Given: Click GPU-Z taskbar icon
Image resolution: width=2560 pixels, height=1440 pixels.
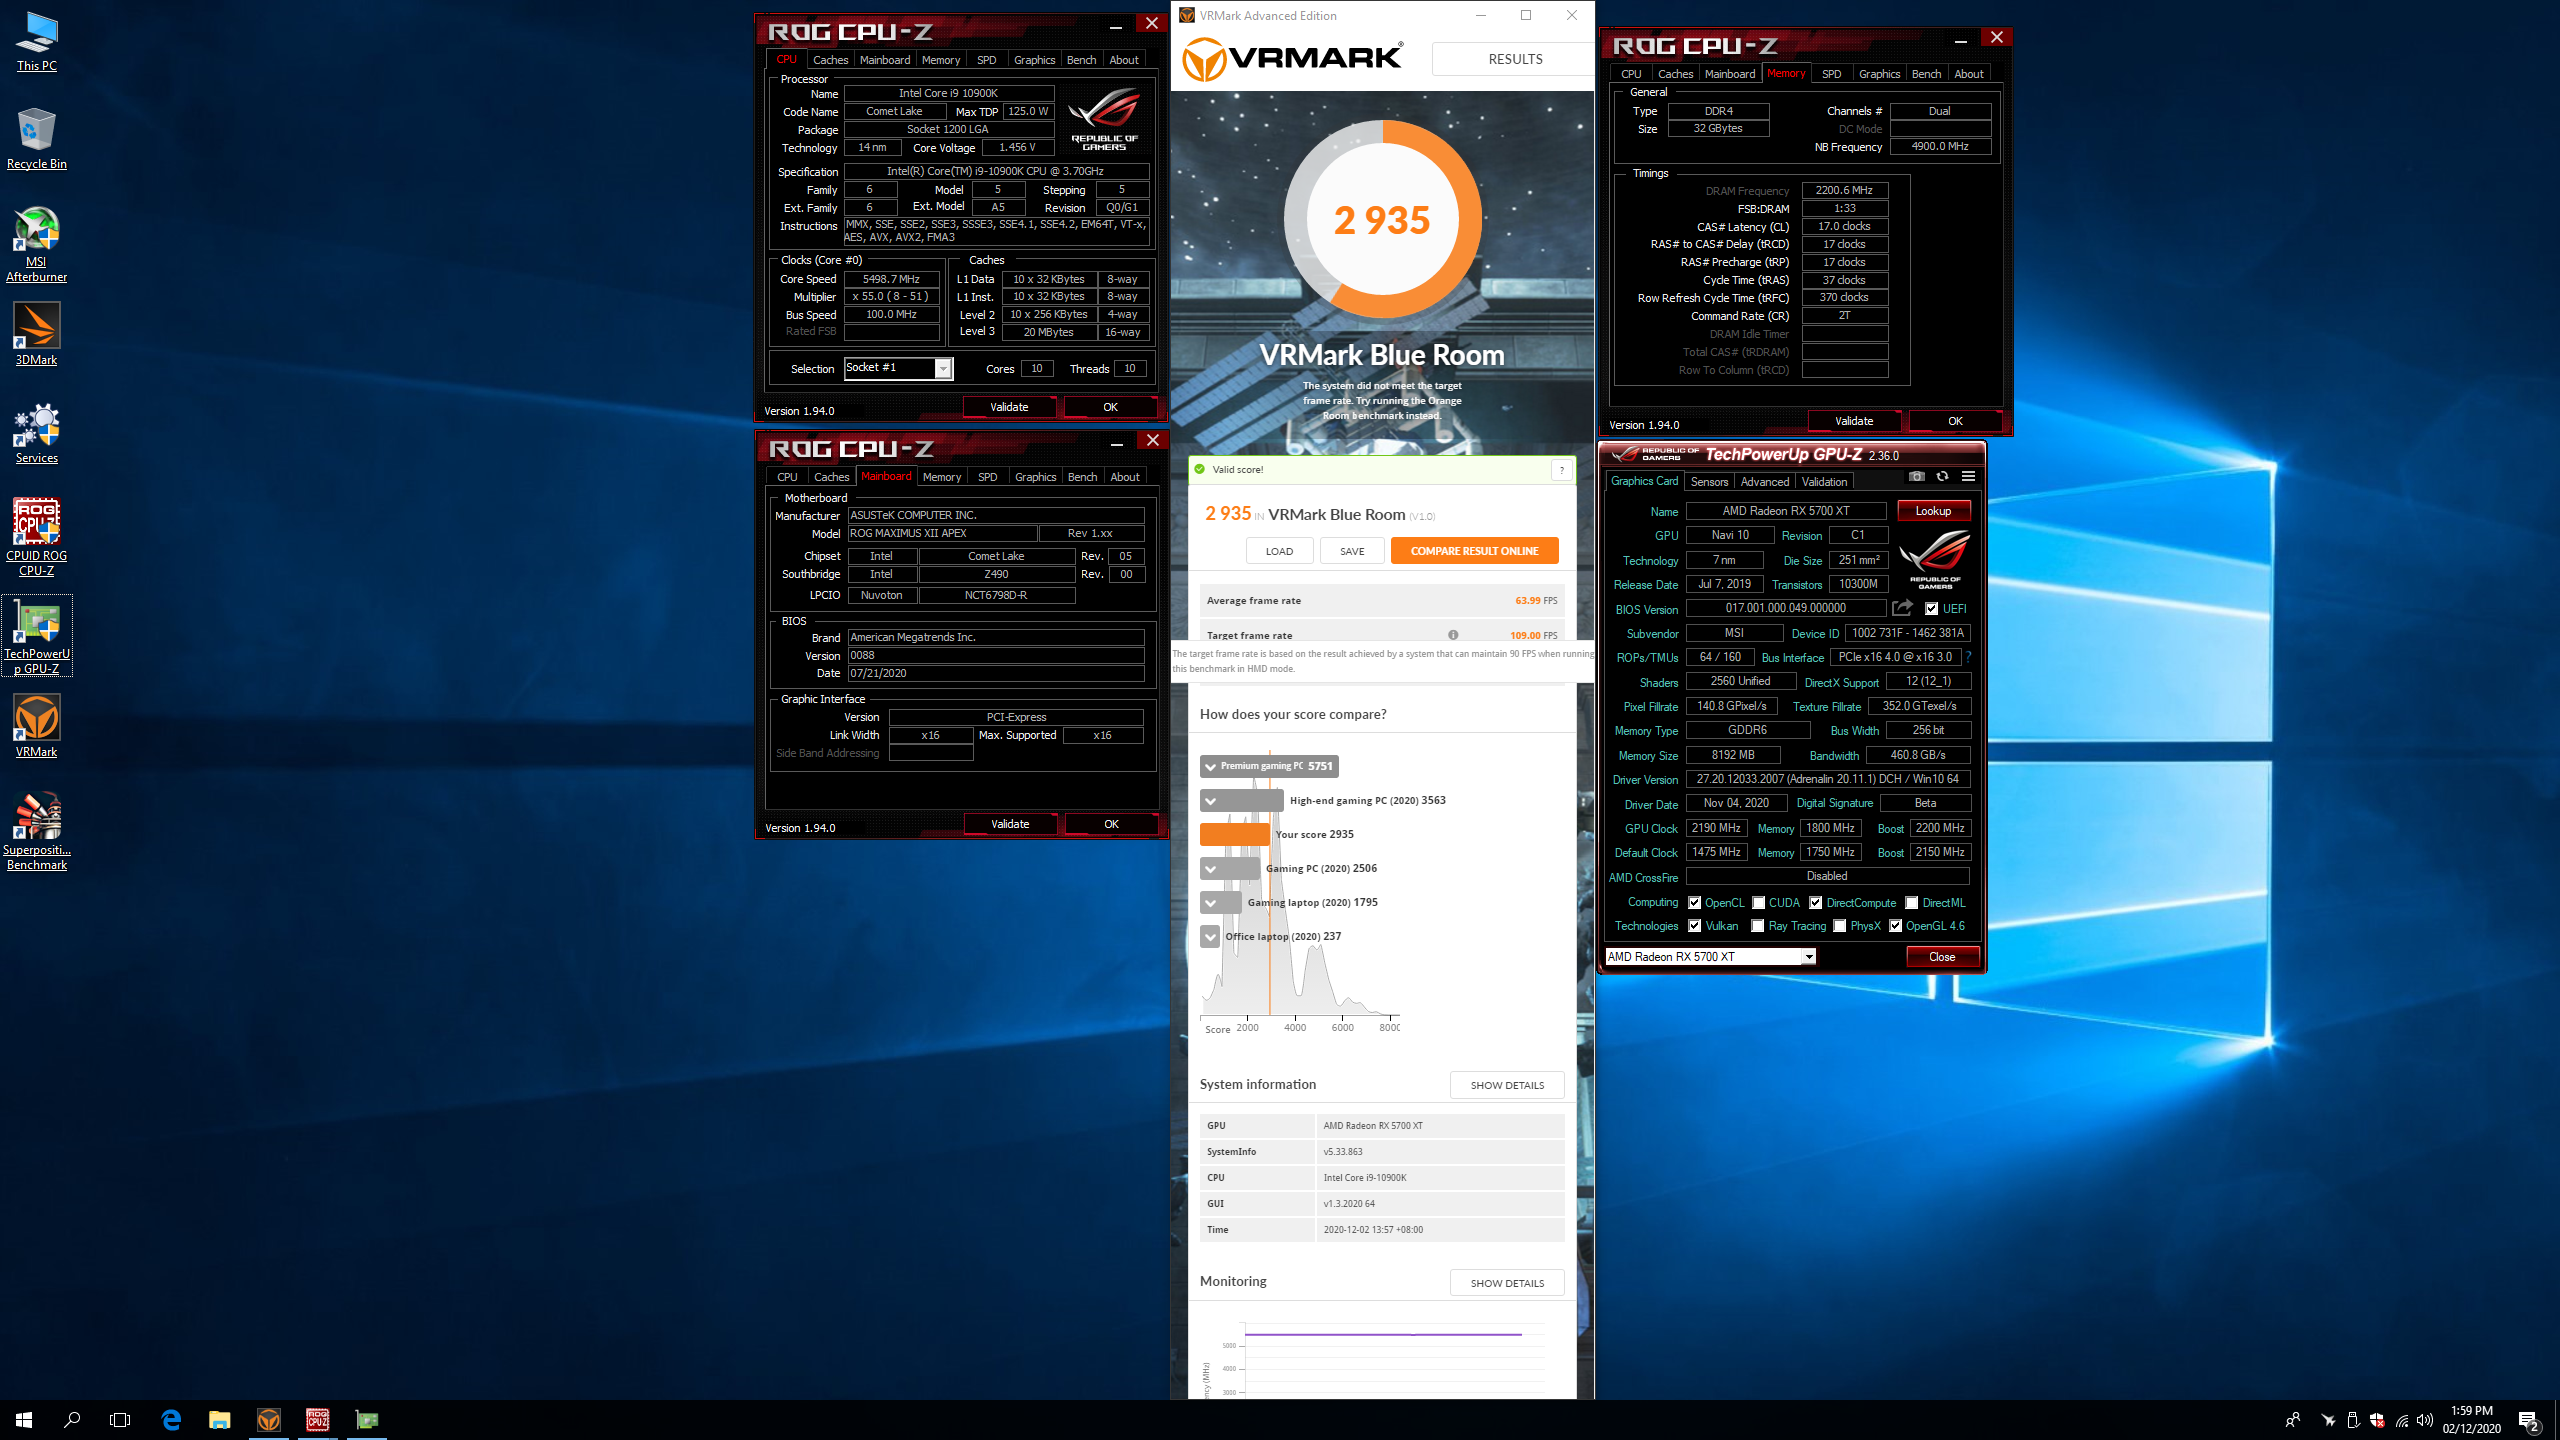Looking at the screenshot, I should [x=367, y=1420].
